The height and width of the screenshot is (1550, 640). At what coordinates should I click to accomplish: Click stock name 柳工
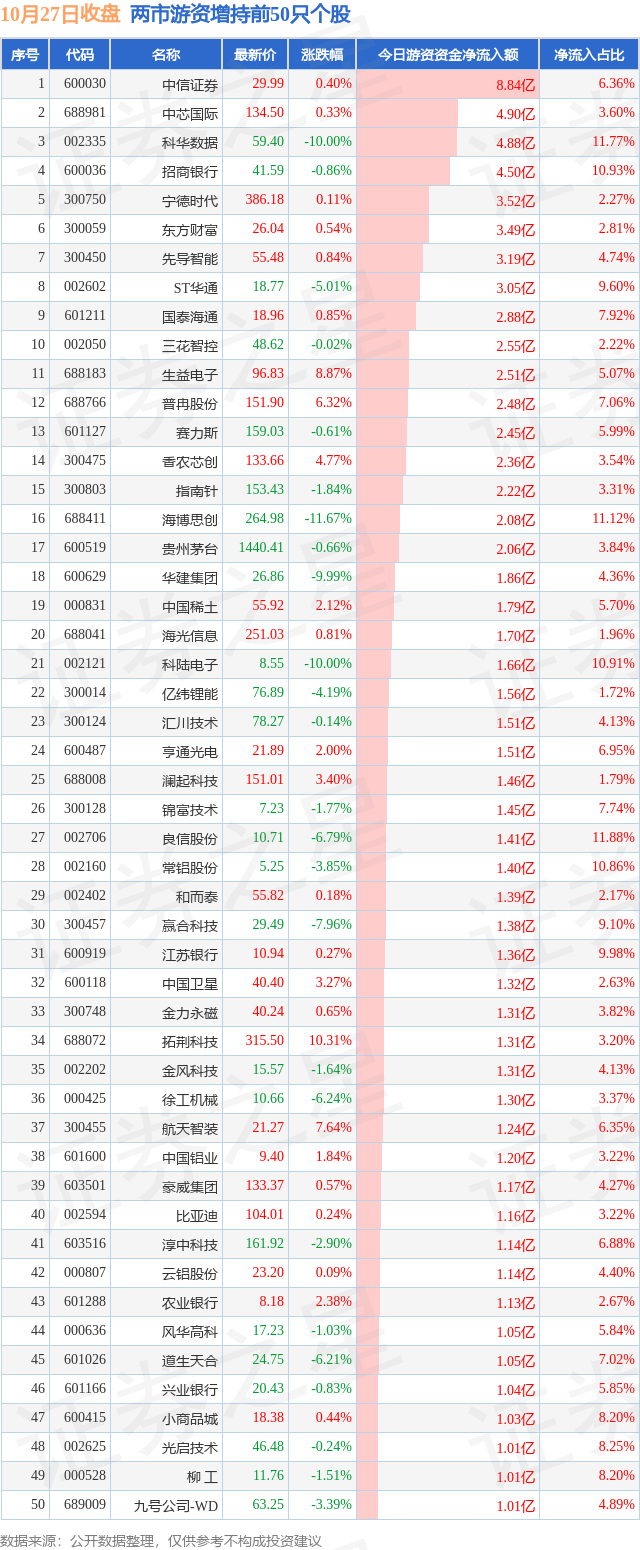point(201,1476)
